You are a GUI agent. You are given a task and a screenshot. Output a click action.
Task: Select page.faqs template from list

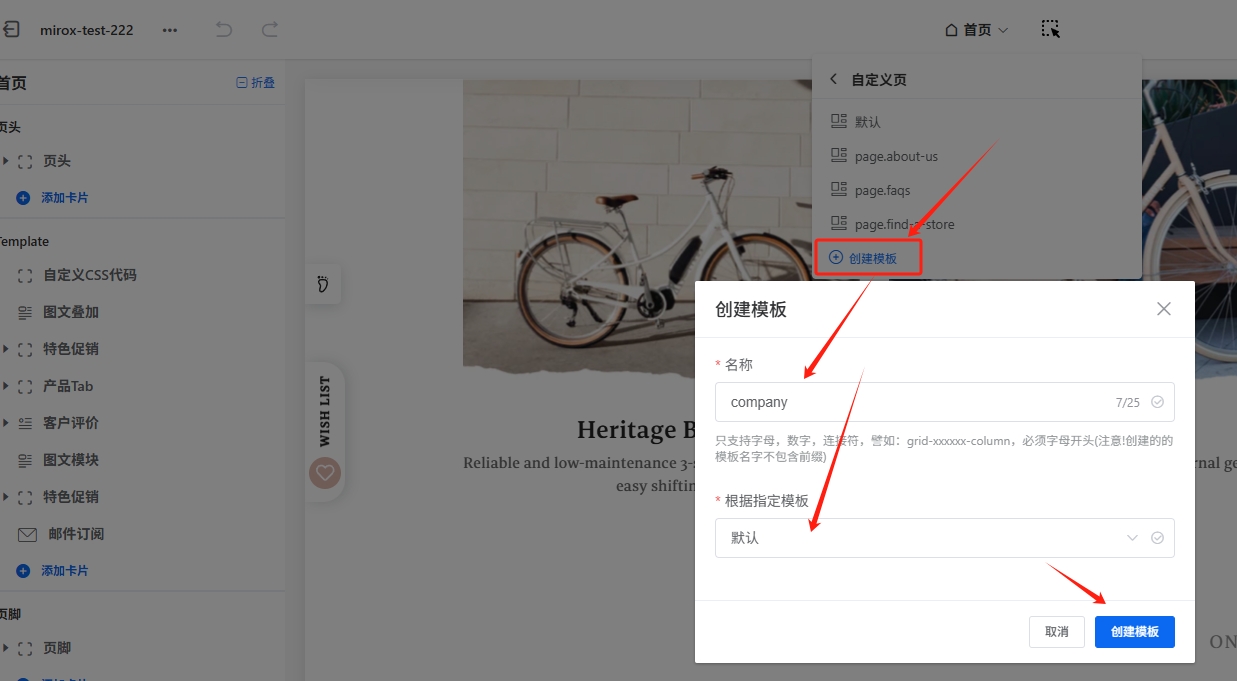[882, 190]
